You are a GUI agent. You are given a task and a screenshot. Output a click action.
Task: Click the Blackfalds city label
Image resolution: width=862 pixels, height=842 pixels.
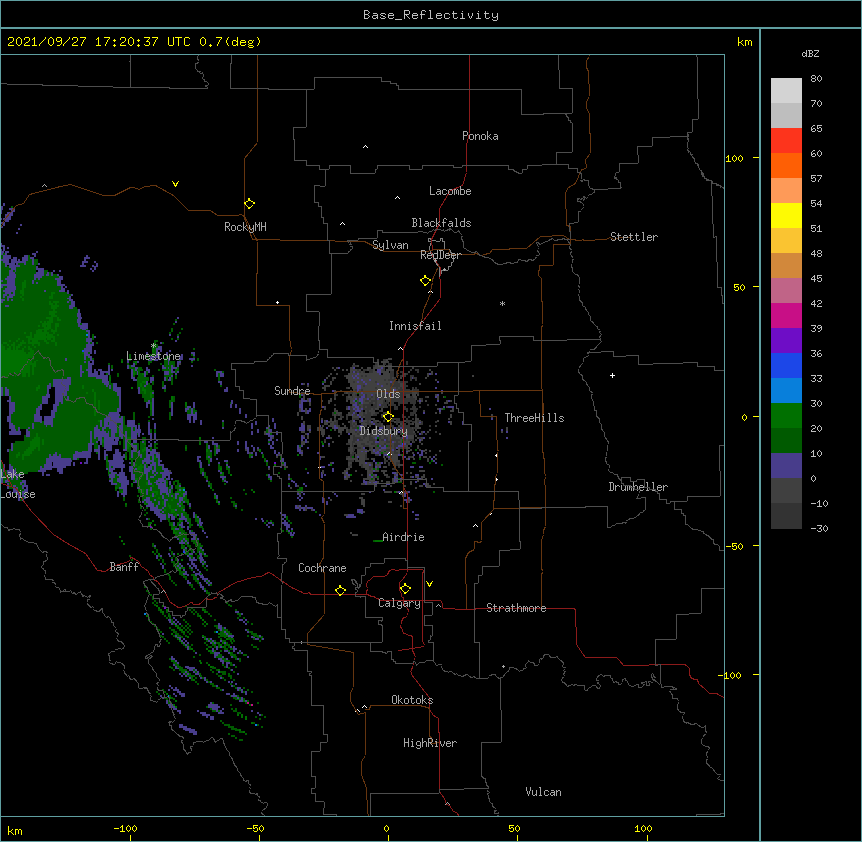(441, 223)
